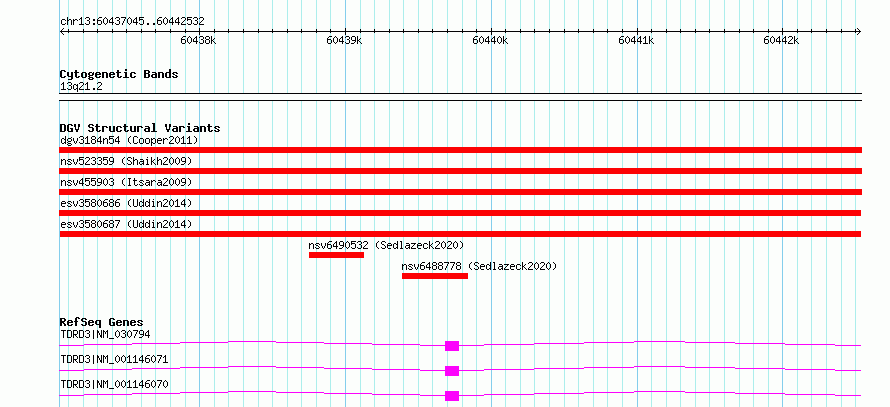The image size is (890, 407).
Task: Click the 60442k ruler position
Action: point(782,40)
